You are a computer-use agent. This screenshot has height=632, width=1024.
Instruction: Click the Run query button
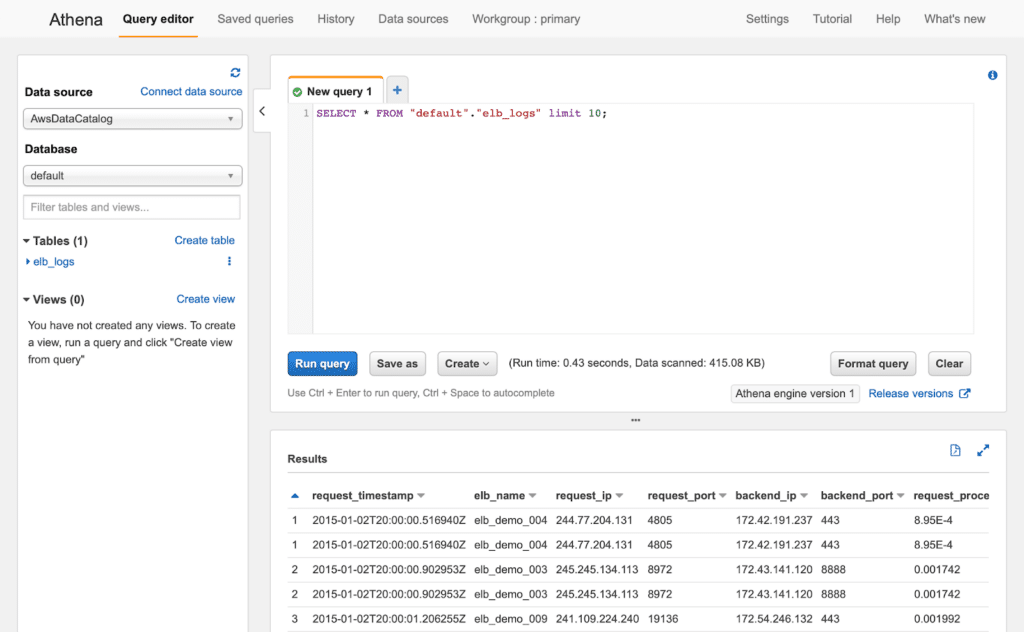[x=323, y=364]
